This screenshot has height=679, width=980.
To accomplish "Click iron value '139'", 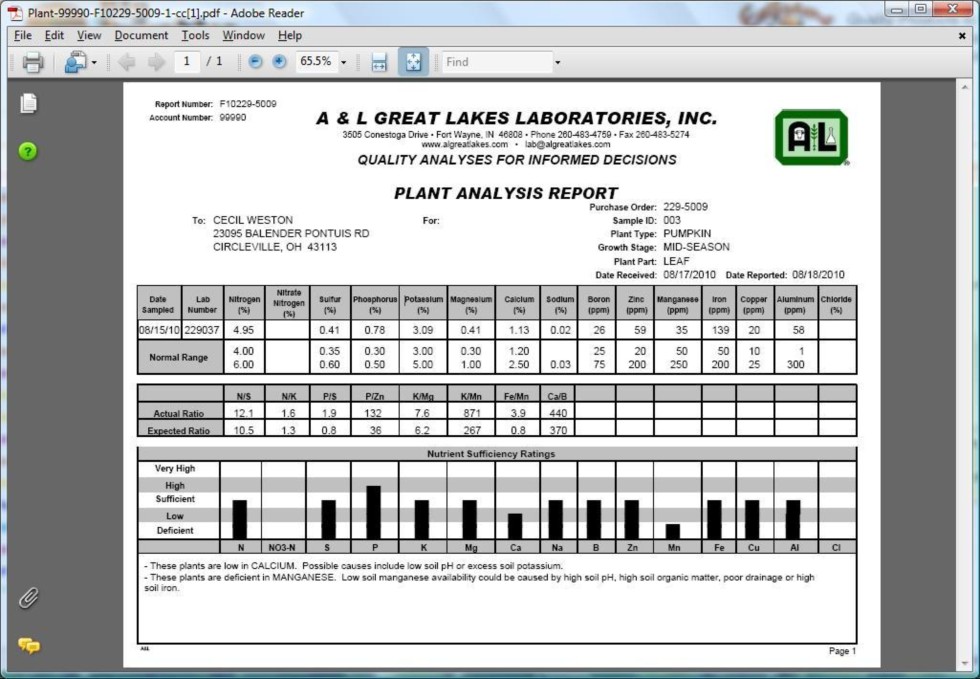I will click(720, 330).
